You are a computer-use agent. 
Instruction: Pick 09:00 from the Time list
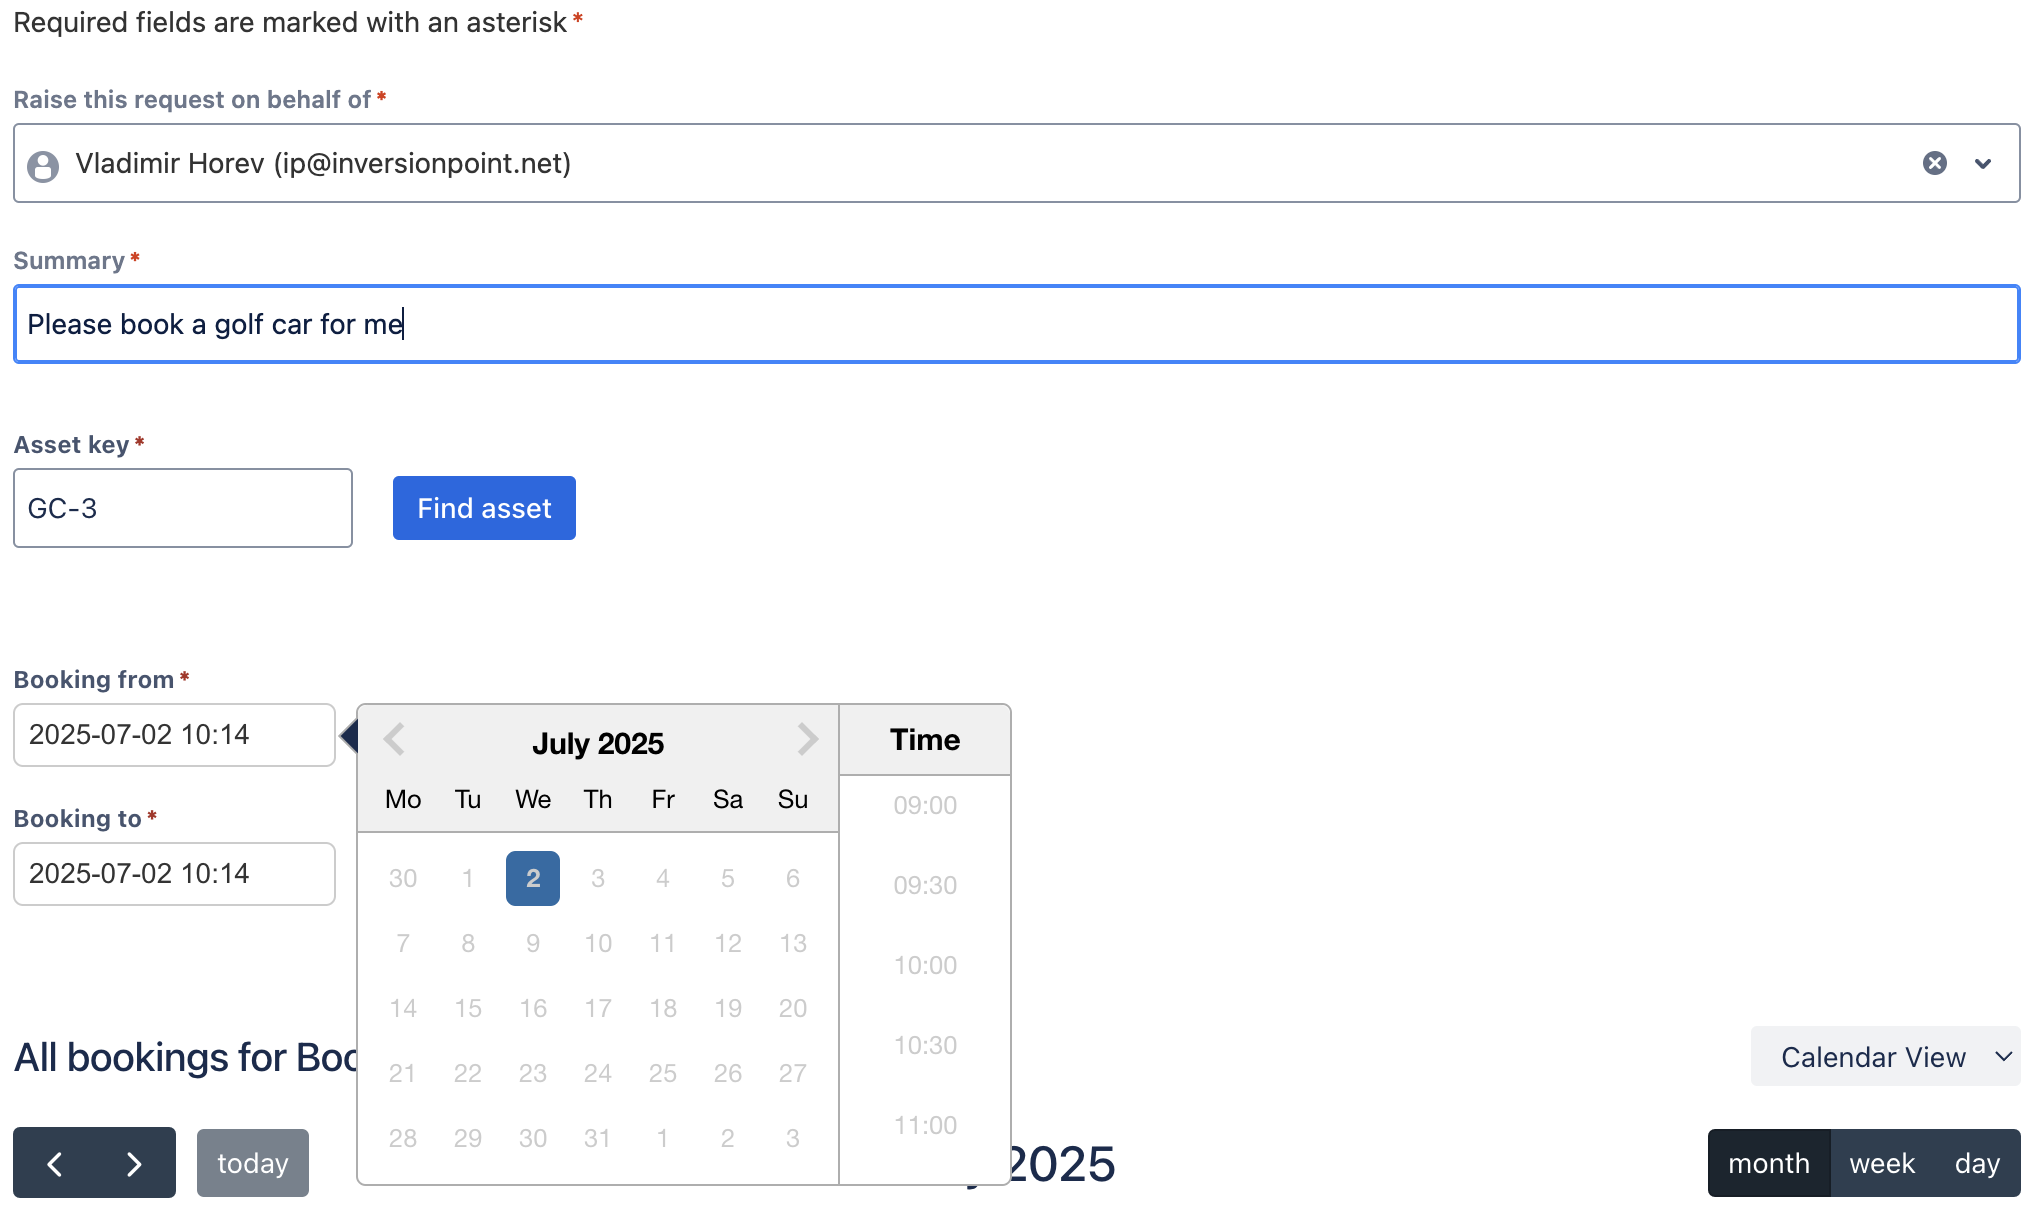click(x=925, y=805)
